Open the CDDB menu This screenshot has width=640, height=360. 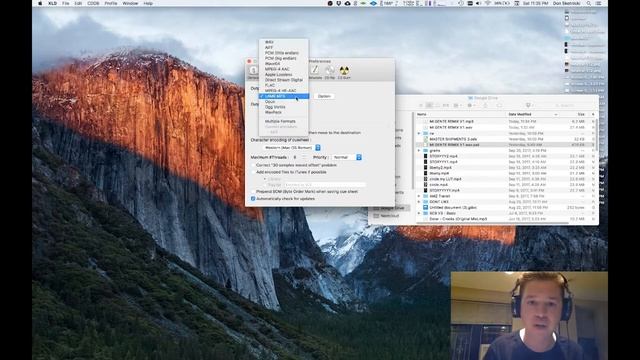pos(93,3)
